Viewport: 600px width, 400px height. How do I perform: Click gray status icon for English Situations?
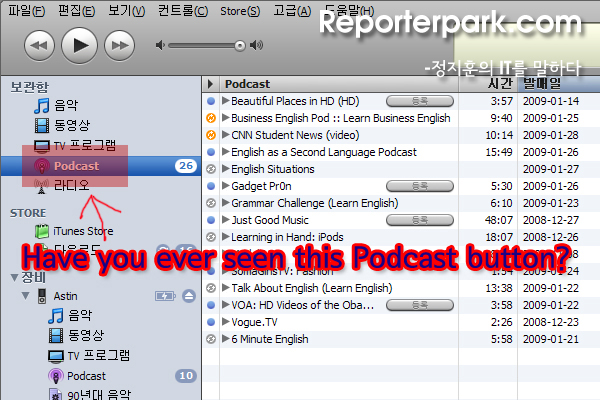(x=211, y=169)
